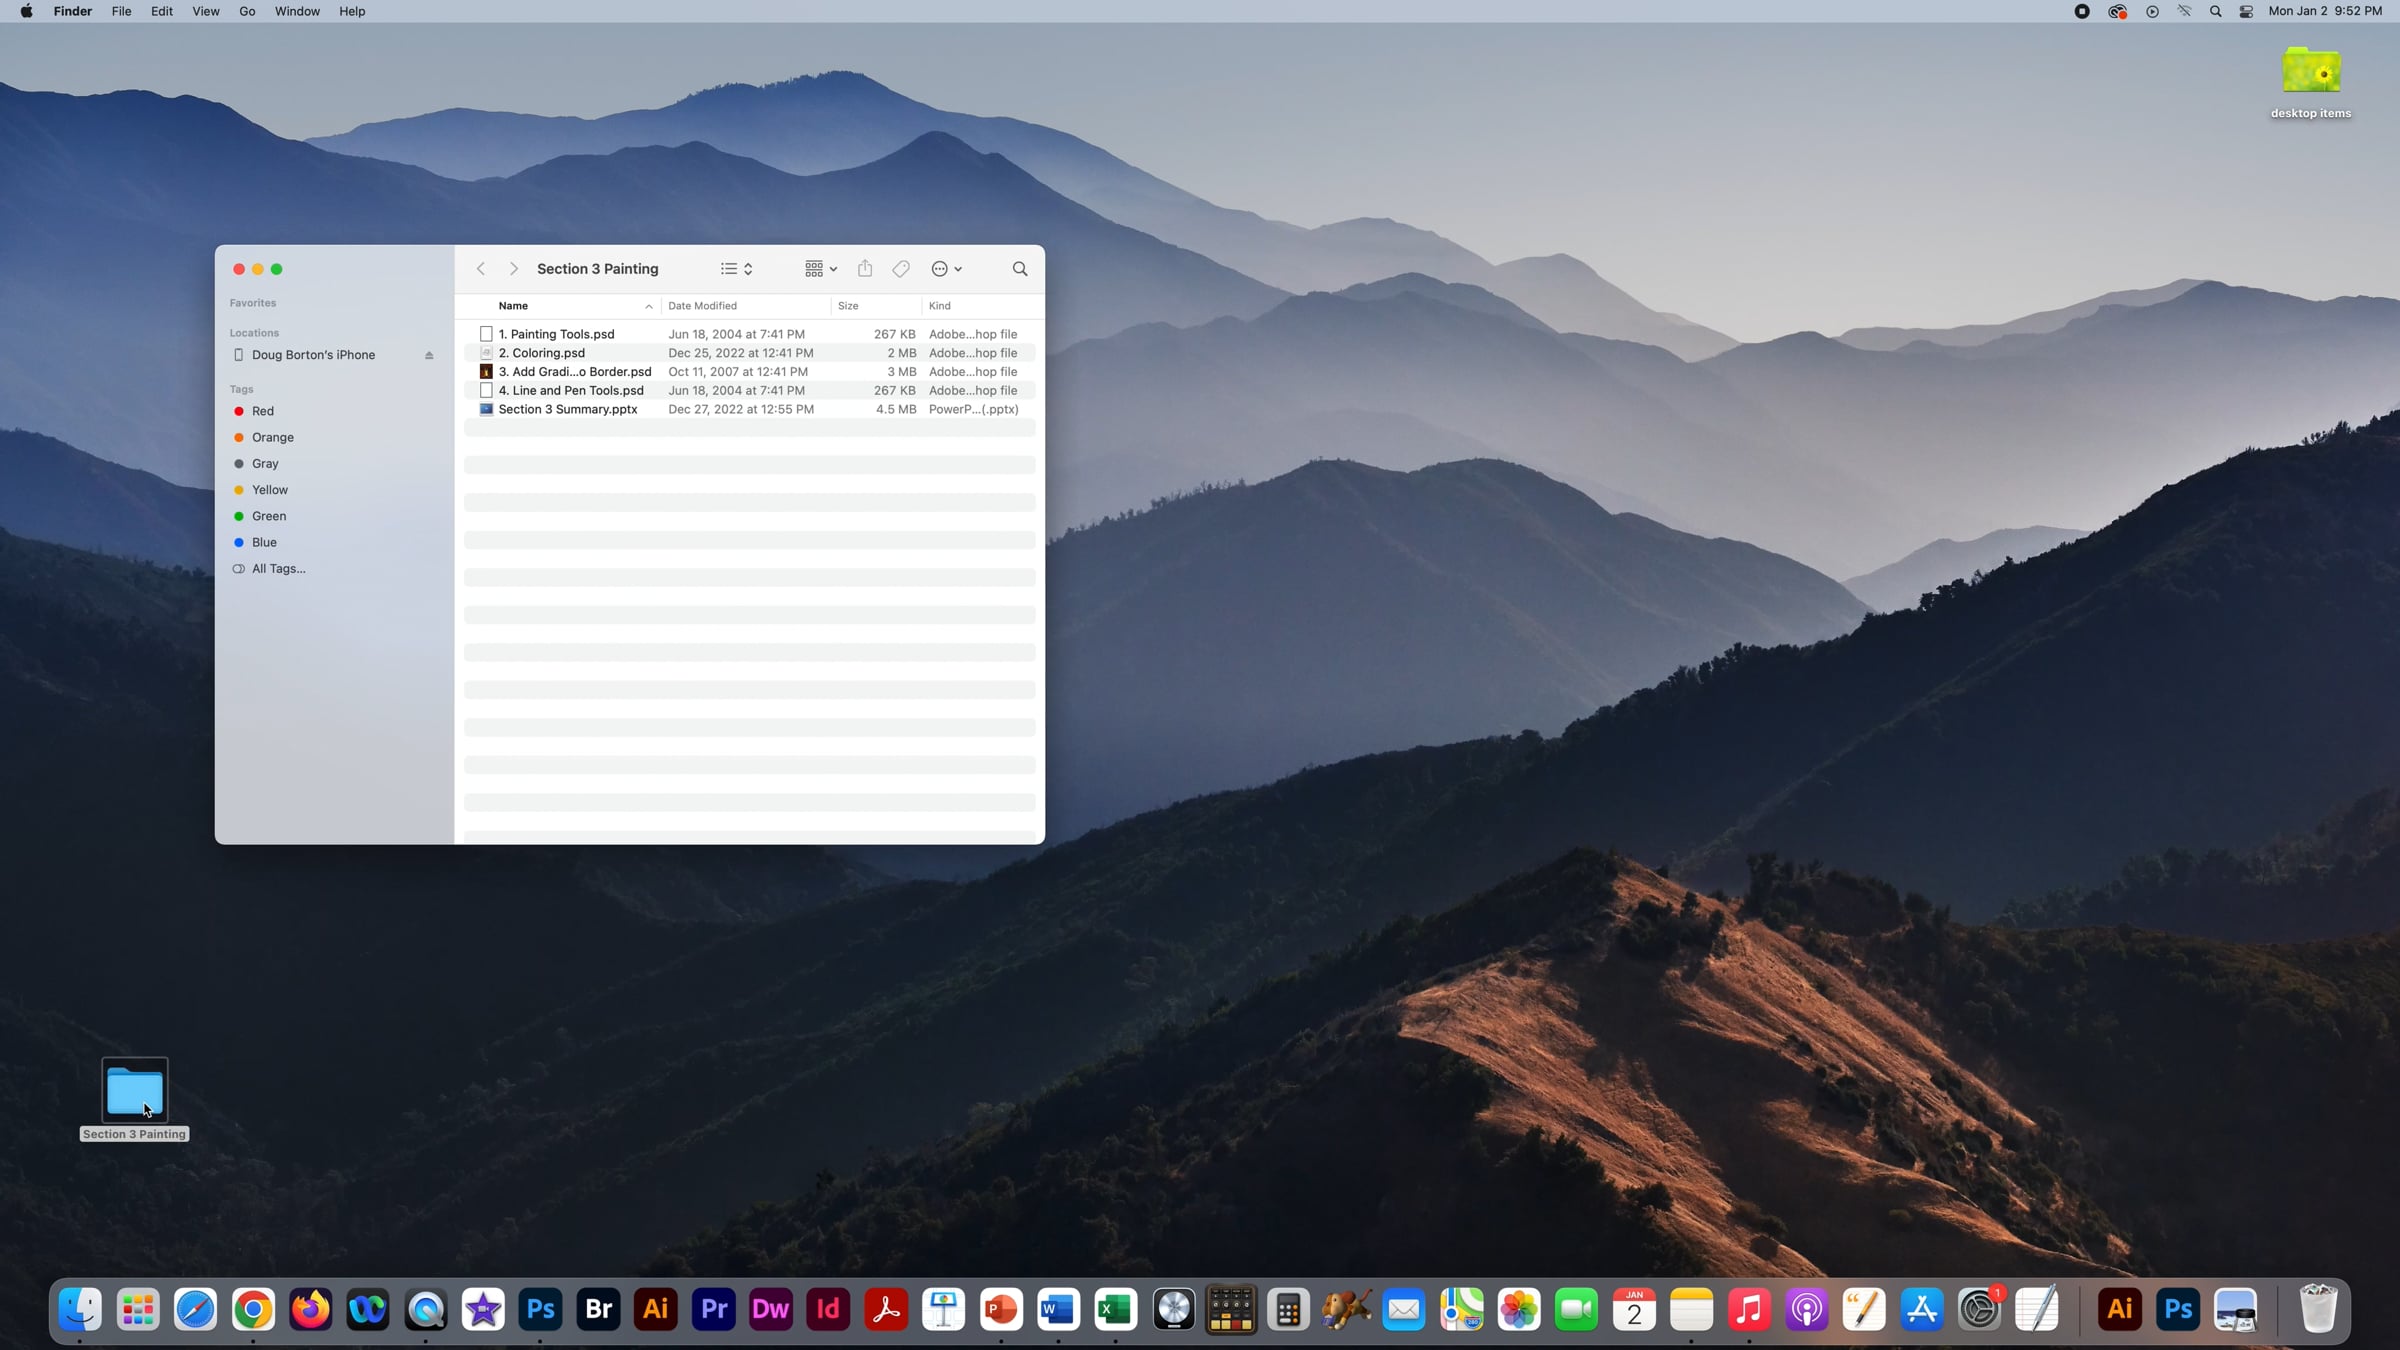The width and height of the screenshot is (2400, 1350).
Task: Select Doug Borton's iPhone in sidebar
Action: (x=312, y=355)
